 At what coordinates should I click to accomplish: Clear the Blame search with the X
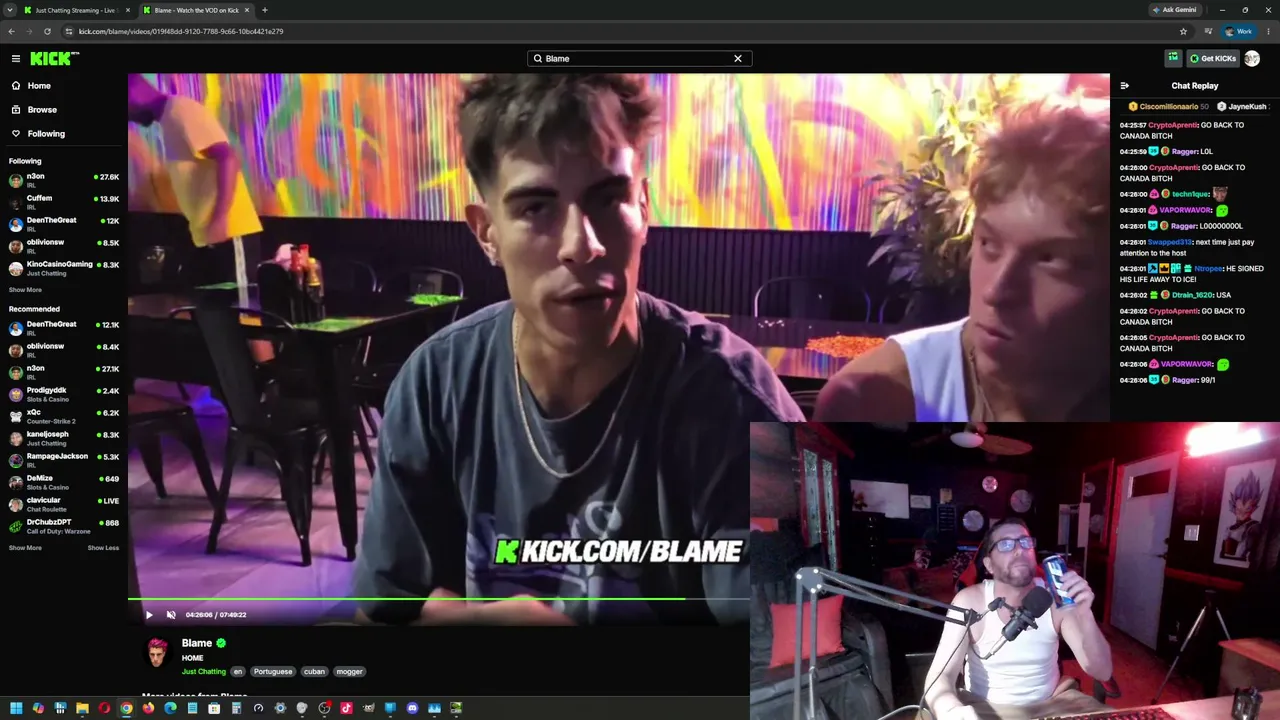(x=738, y=58)
